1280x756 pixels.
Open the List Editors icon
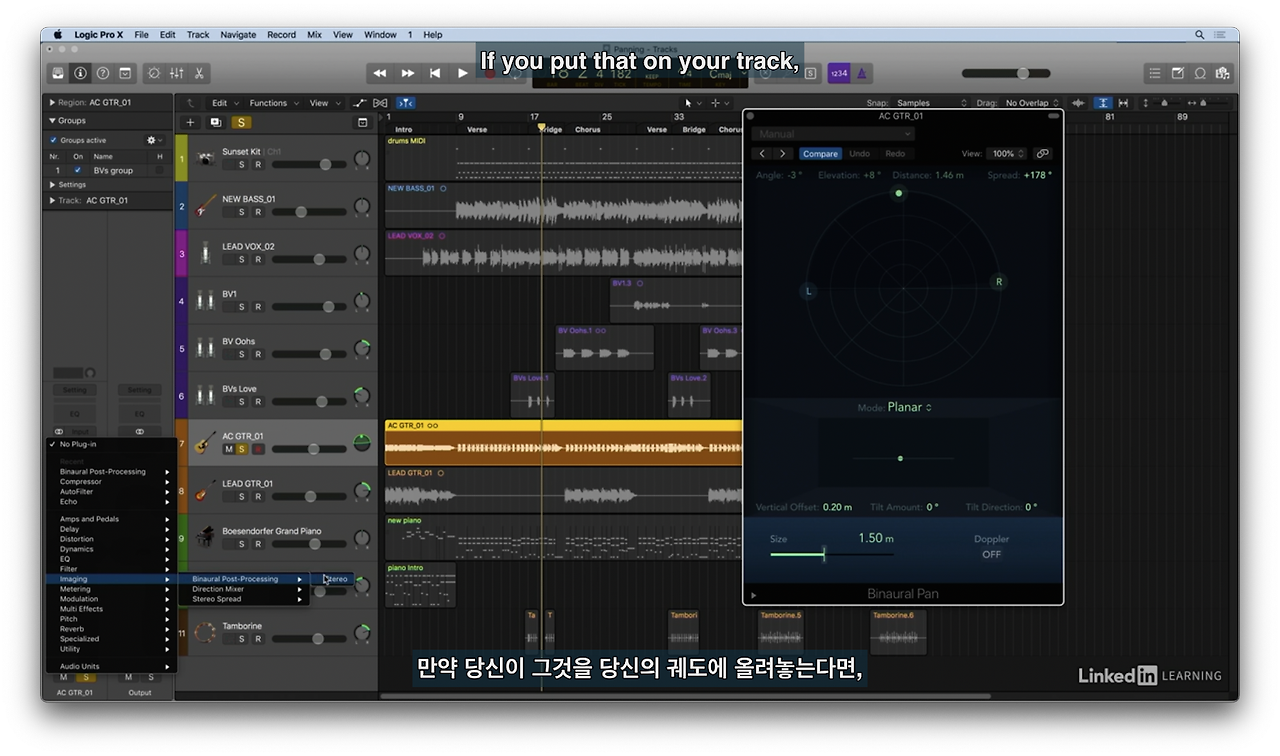click(x=1155, y=73)
